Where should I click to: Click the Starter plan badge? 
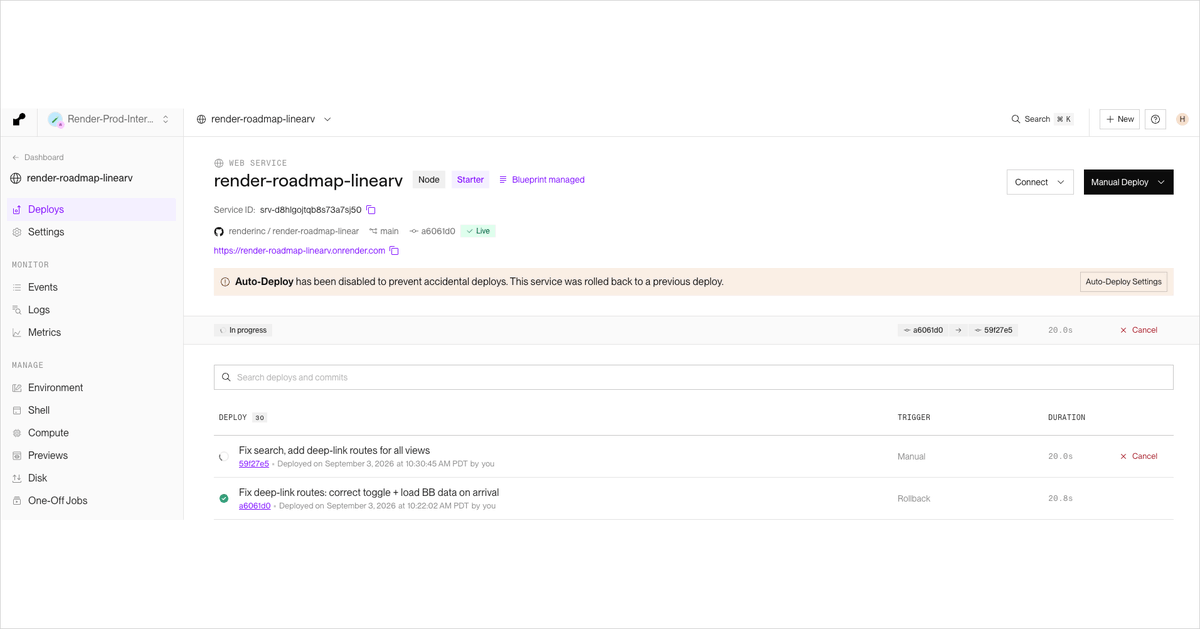[470, 180]
